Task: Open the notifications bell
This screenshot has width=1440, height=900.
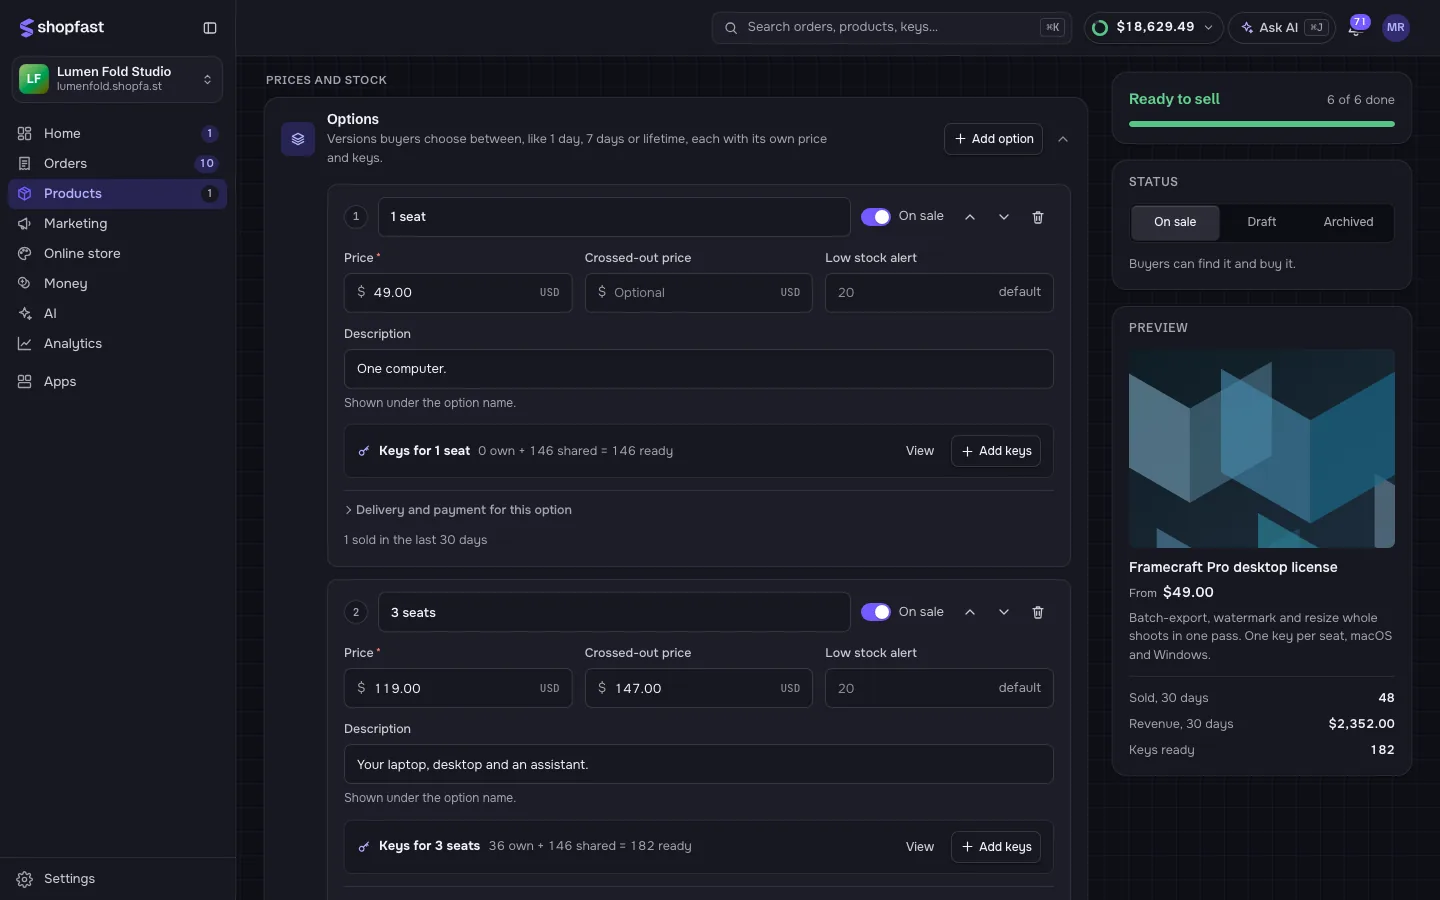Action: (1355, 28)
